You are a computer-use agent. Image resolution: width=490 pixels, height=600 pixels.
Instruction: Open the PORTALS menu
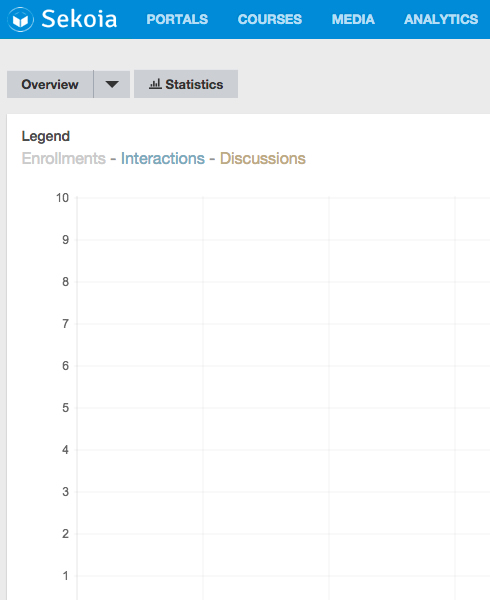point(177,19)
